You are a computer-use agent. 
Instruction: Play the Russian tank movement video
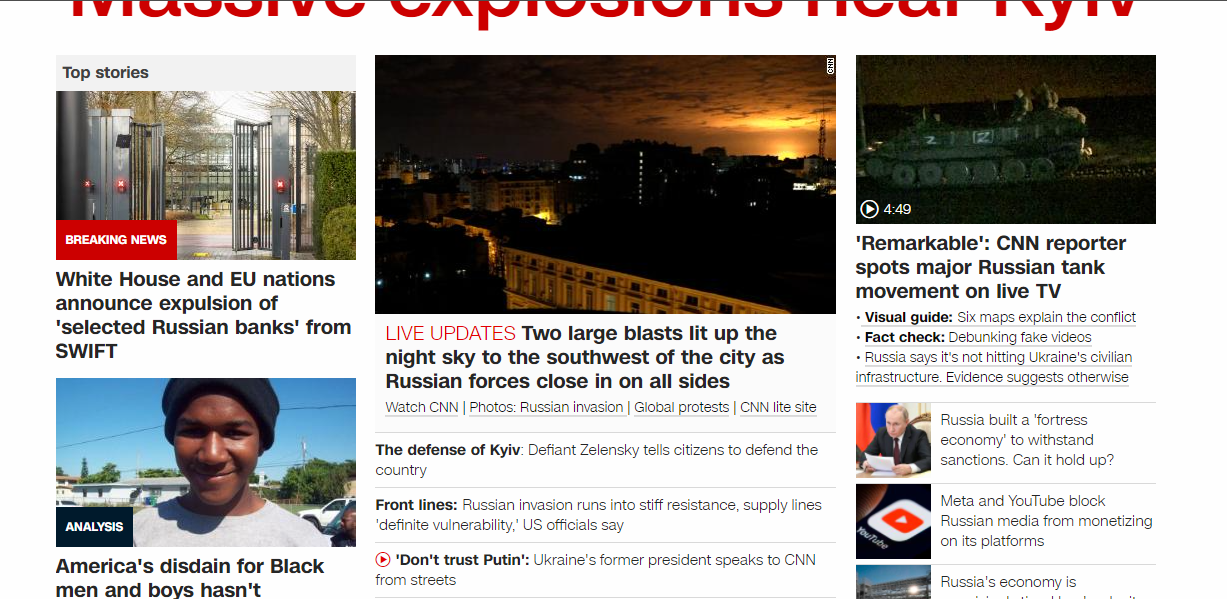click(x=869, y=209)
